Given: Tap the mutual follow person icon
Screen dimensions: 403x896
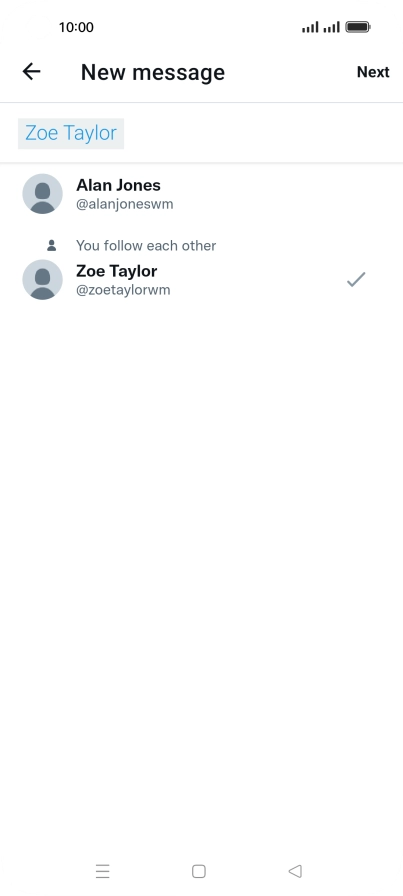Looking at the screenshot, I should pyautogui.click(x=51, y=246).
